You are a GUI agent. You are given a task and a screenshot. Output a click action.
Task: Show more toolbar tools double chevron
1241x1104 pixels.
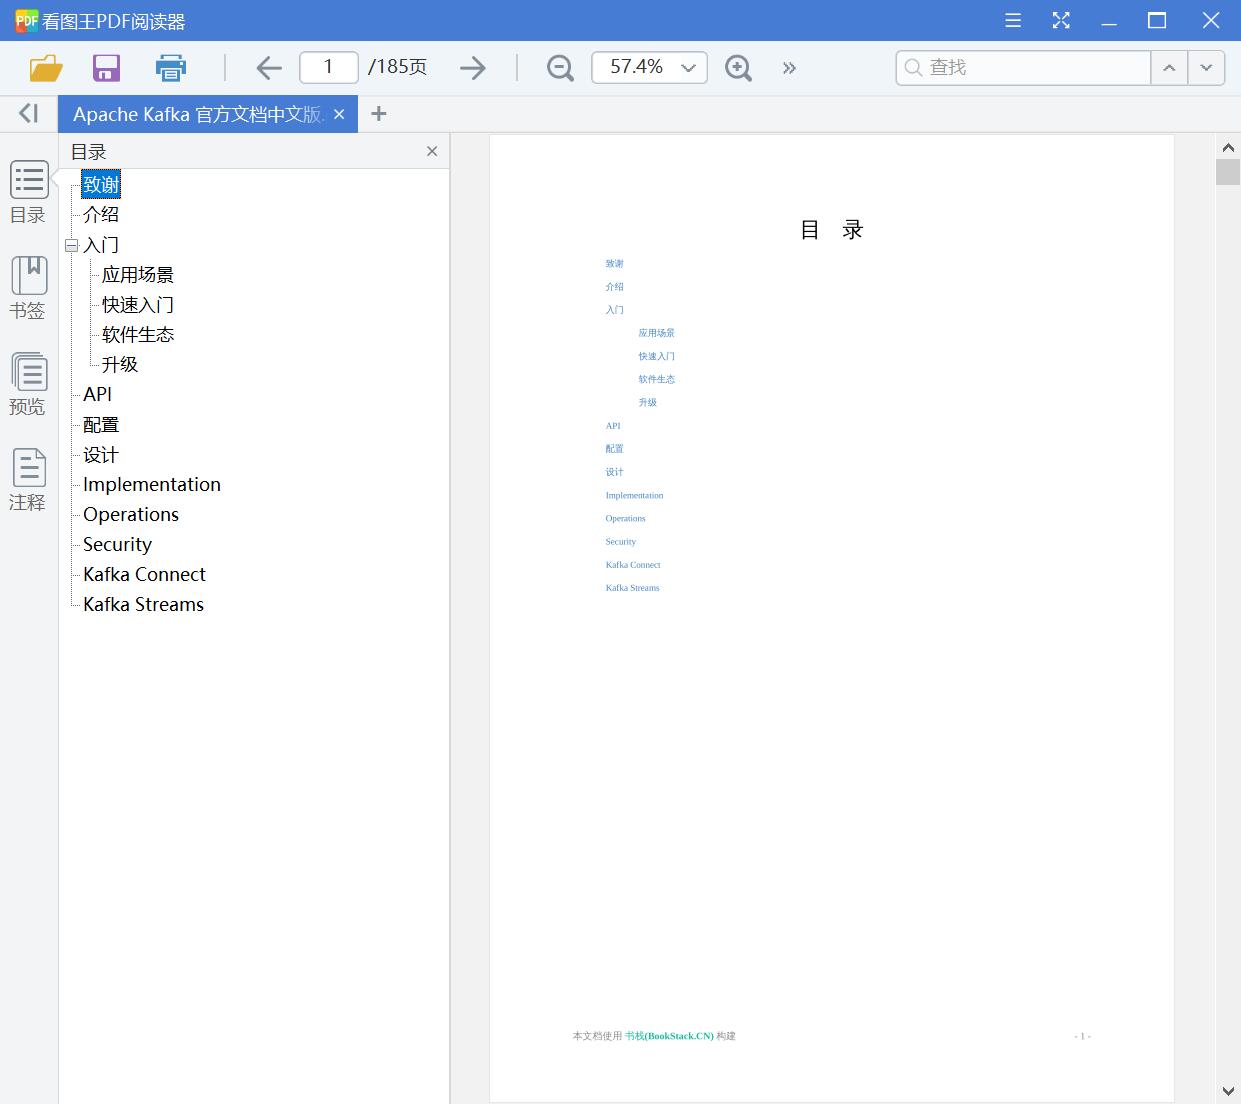(789, 68)
